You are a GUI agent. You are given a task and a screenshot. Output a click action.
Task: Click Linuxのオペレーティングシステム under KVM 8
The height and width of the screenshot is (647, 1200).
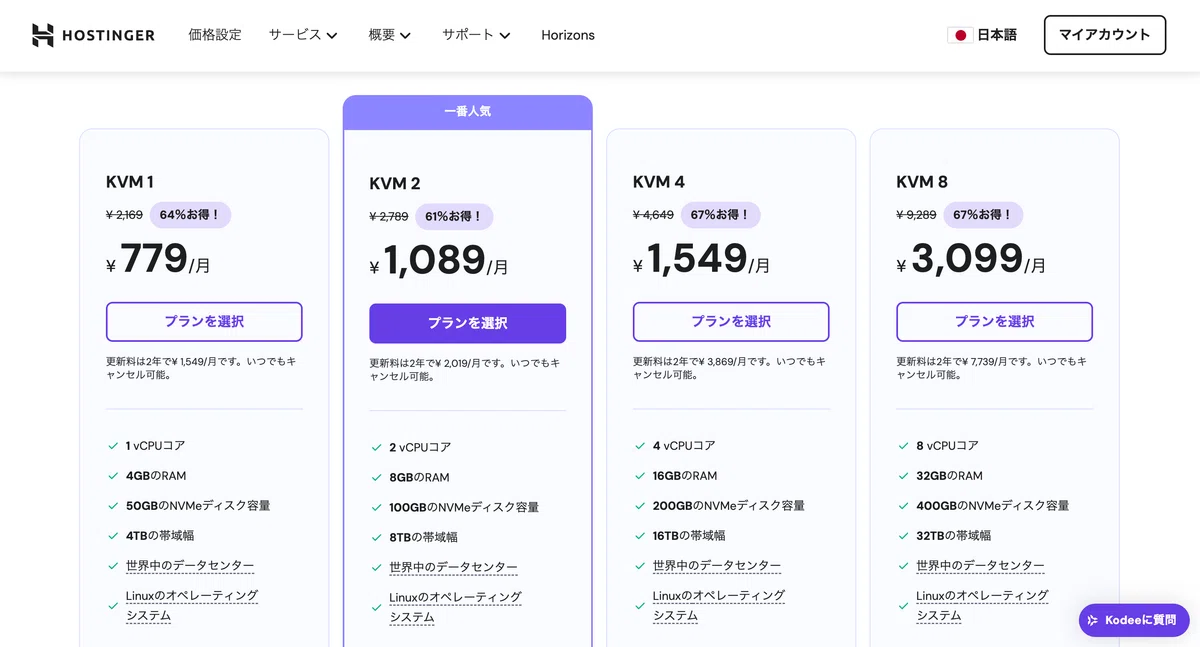(x=982, y=606)
